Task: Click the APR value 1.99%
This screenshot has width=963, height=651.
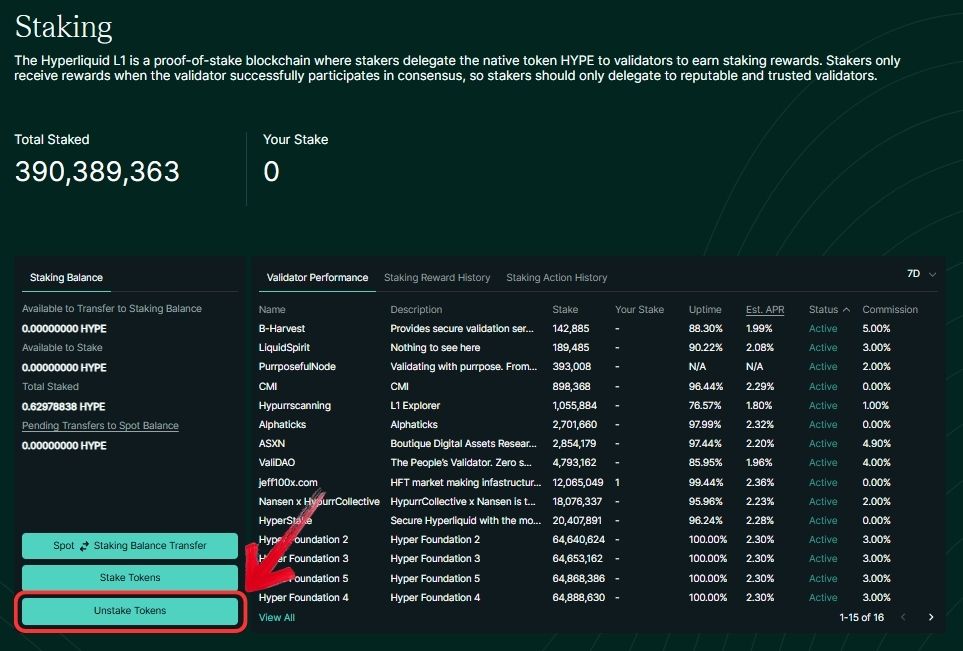Action: 759,329
